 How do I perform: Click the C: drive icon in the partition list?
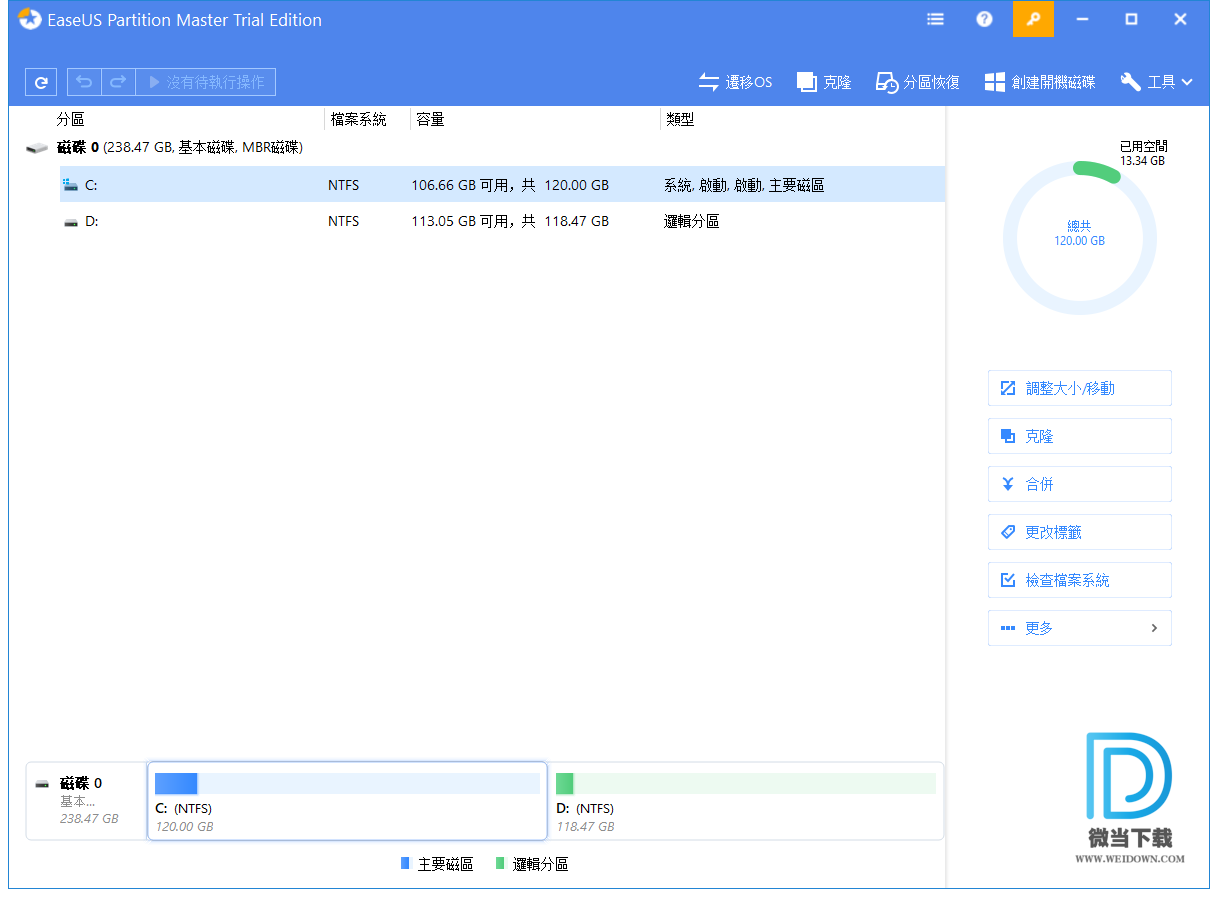70,185
